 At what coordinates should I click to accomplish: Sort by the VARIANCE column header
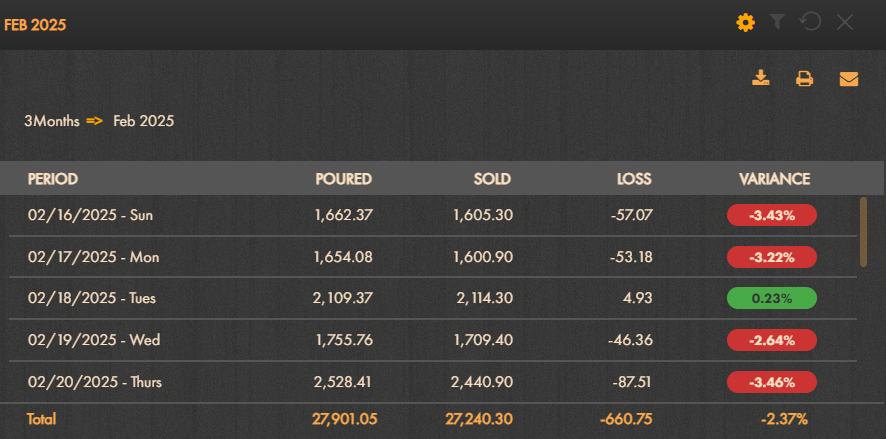point(775,179)
